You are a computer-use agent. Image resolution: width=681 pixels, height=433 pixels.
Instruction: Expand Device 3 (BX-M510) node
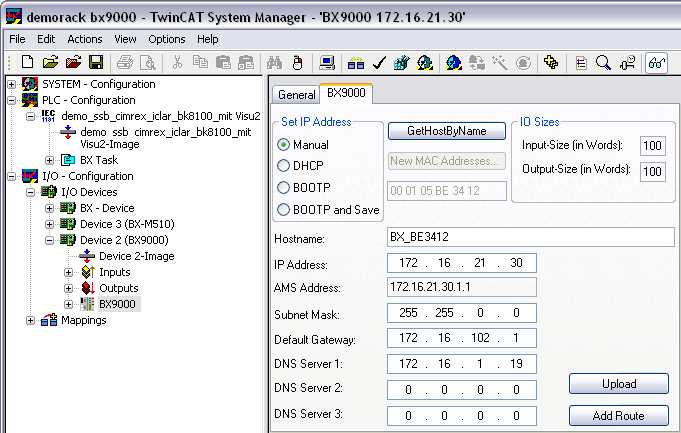pos(50,224)
